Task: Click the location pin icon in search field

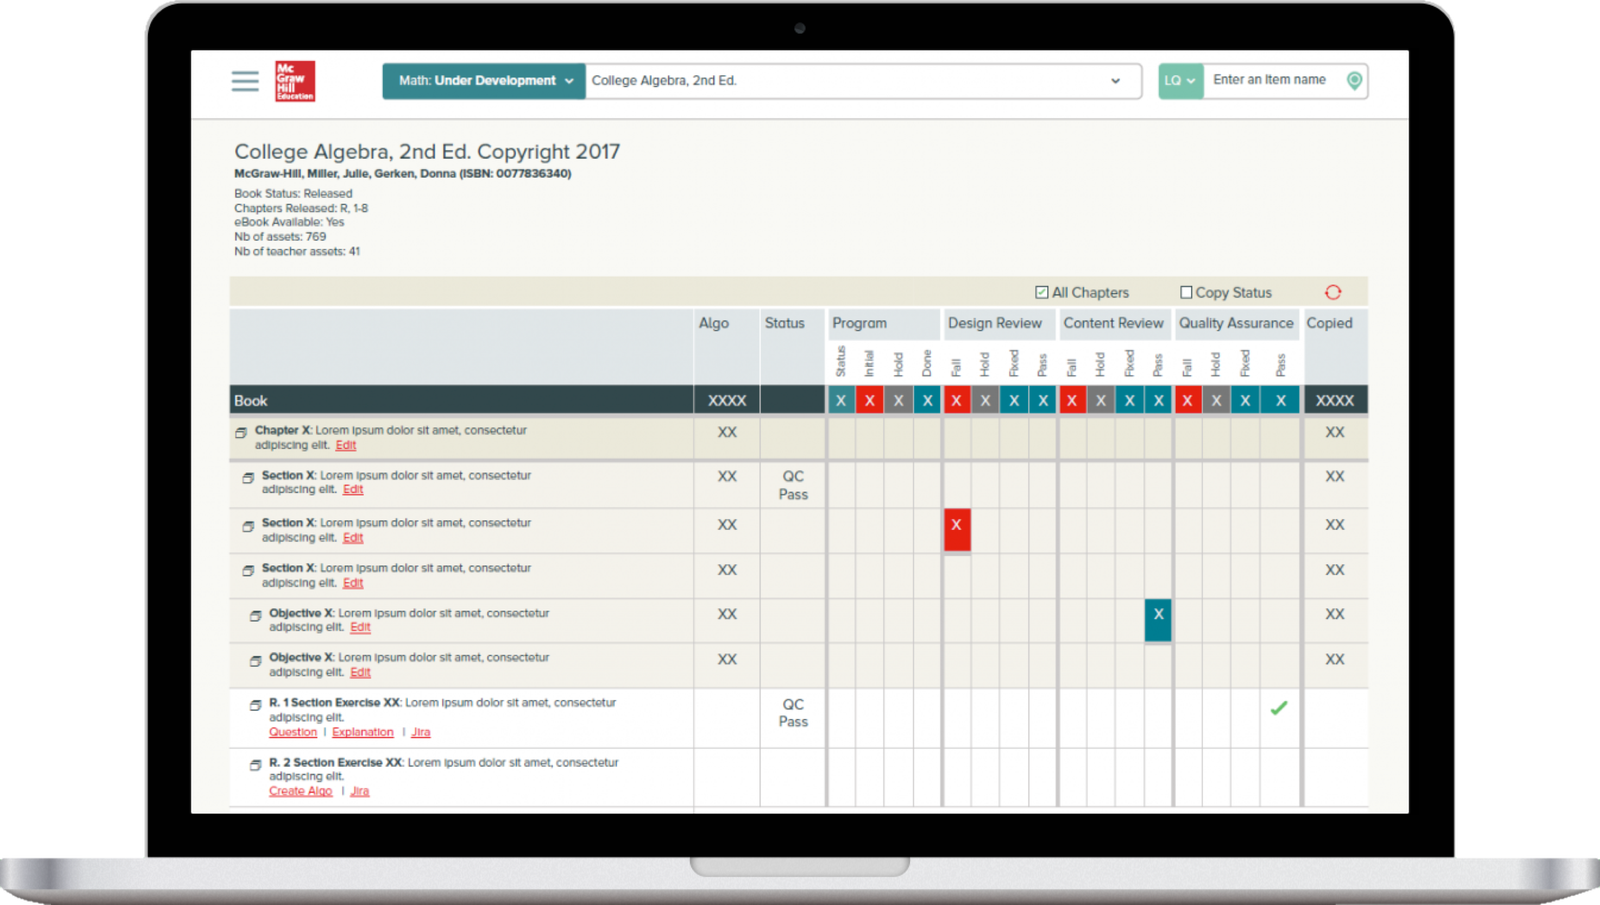Action: (1354, 81)
